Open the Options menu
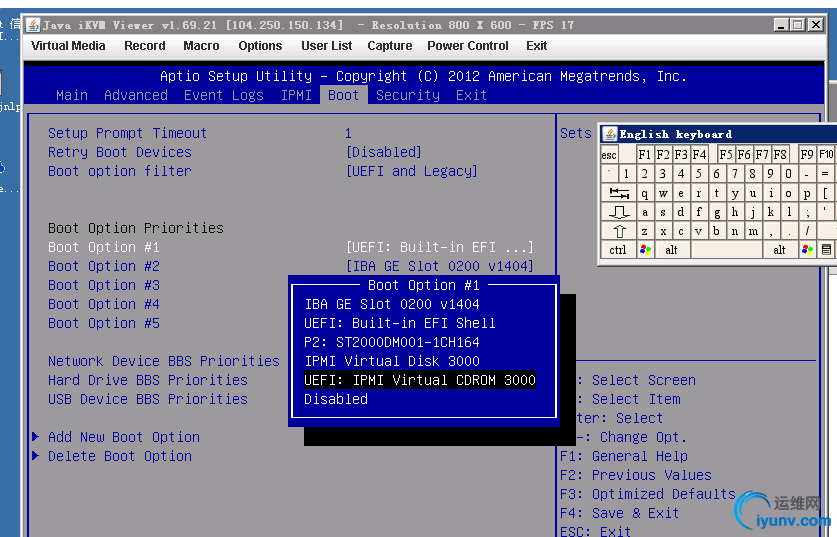 [260, 46]
